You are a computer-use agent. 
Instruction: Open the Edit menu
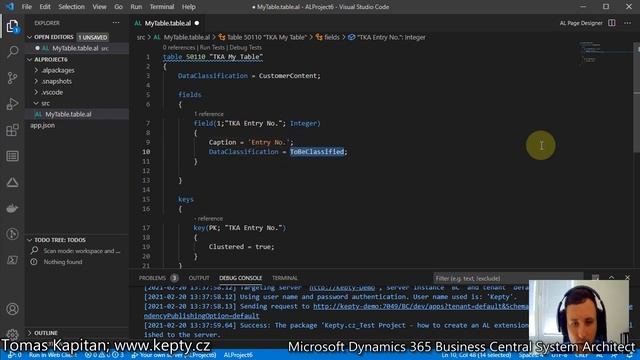click(45, 7)
